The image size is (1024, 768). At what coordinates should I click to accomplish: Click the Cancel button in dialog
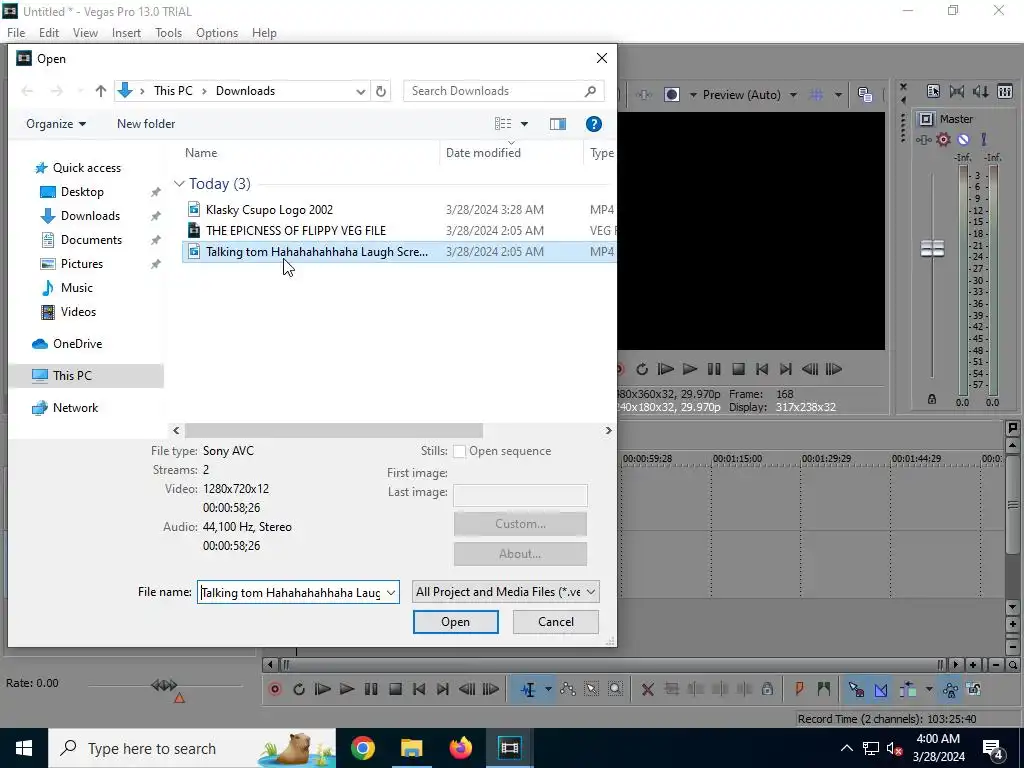(556, 622)
